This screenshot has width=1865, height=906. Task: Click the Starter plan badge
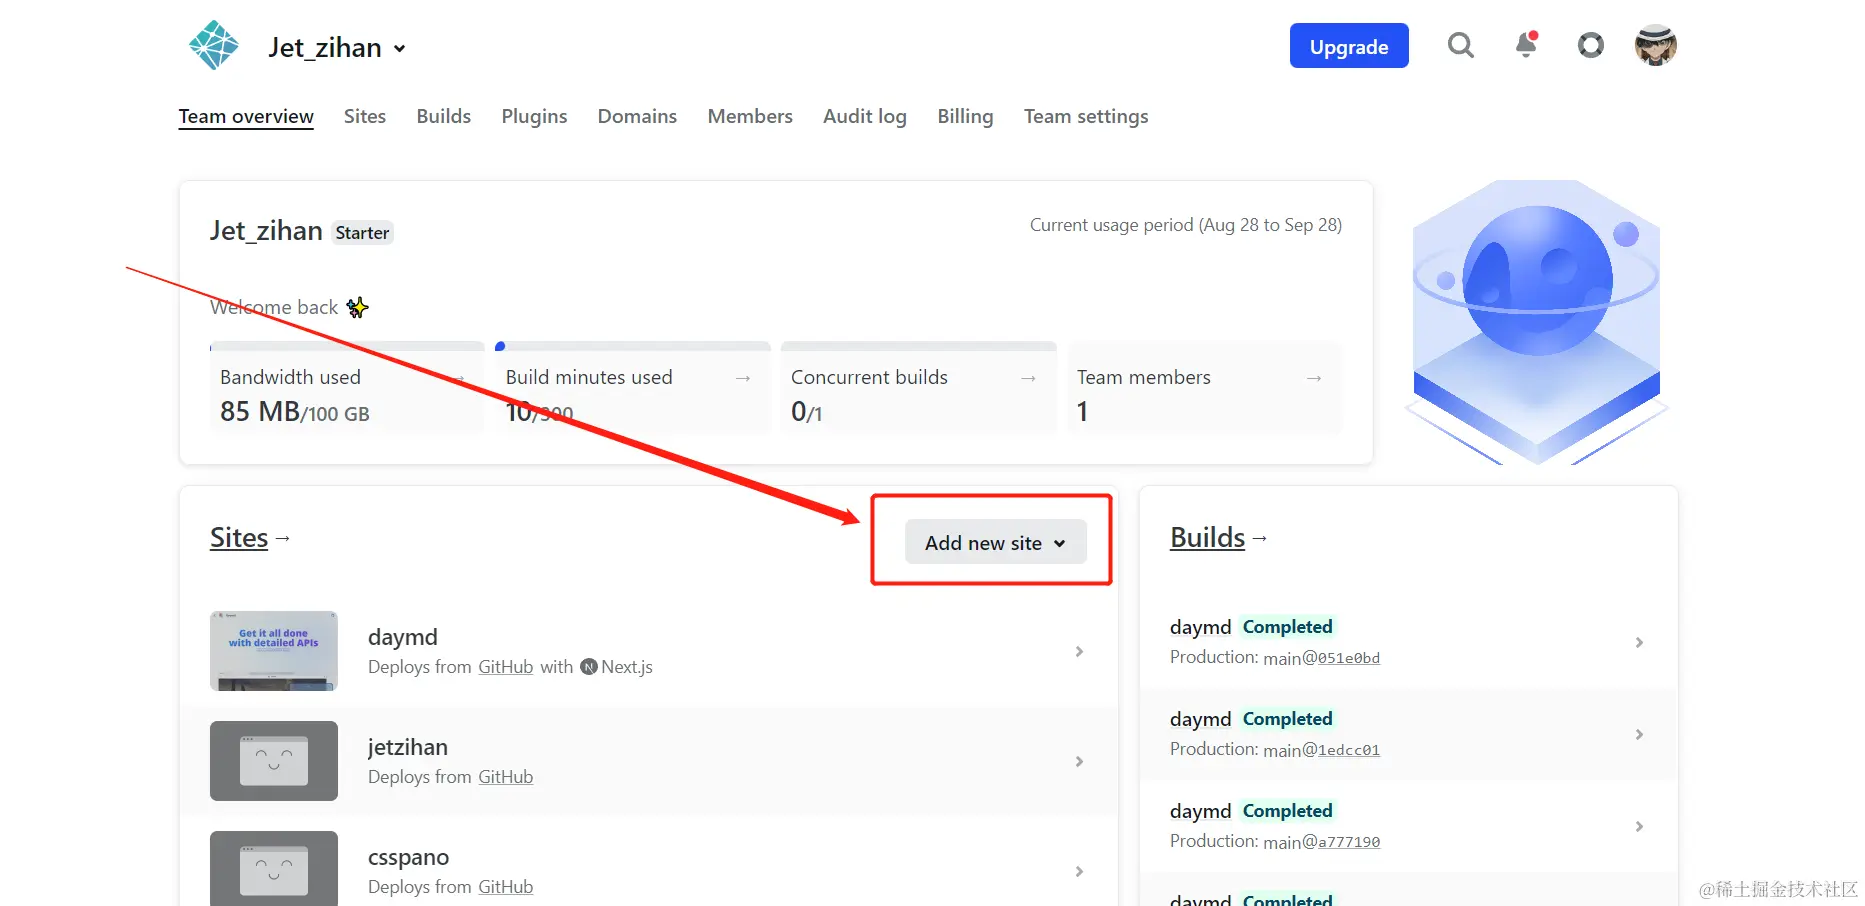point(362,233)
